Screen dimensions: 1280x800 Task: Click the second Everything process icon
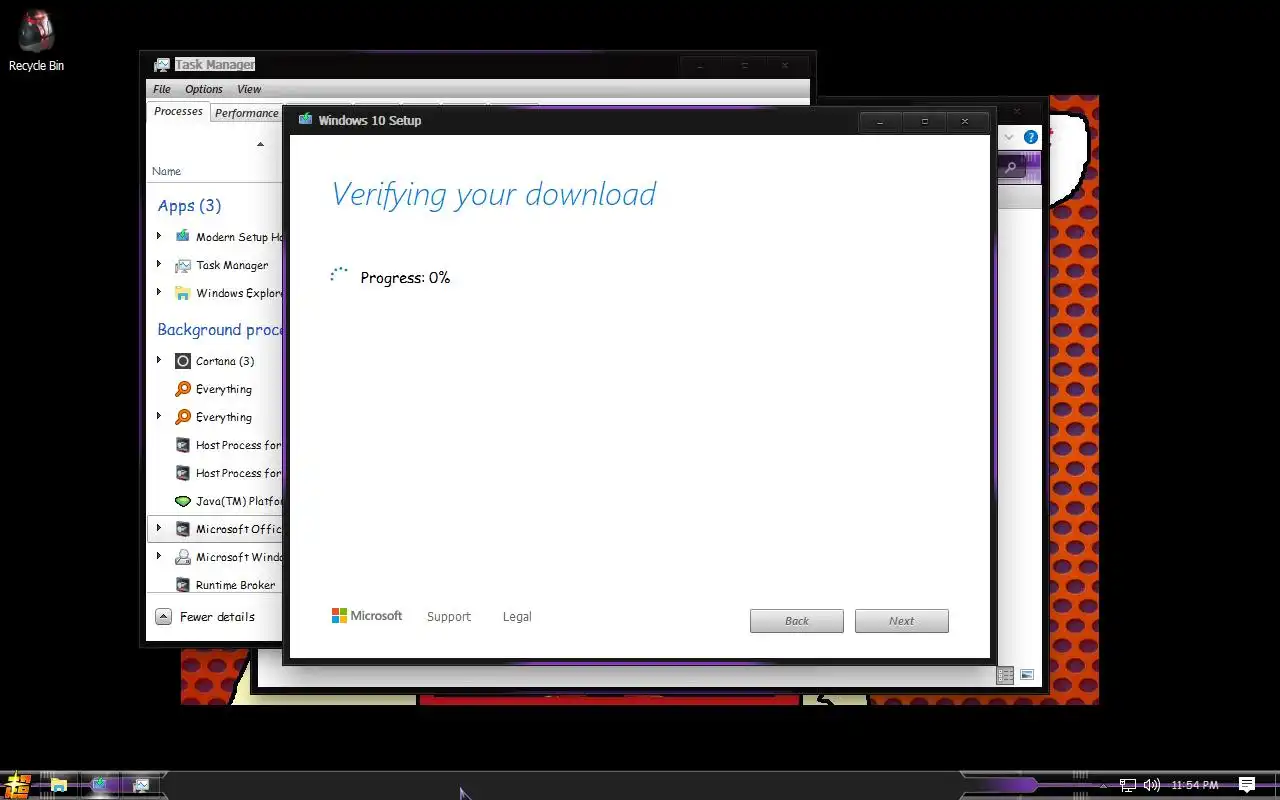point(182,417)
